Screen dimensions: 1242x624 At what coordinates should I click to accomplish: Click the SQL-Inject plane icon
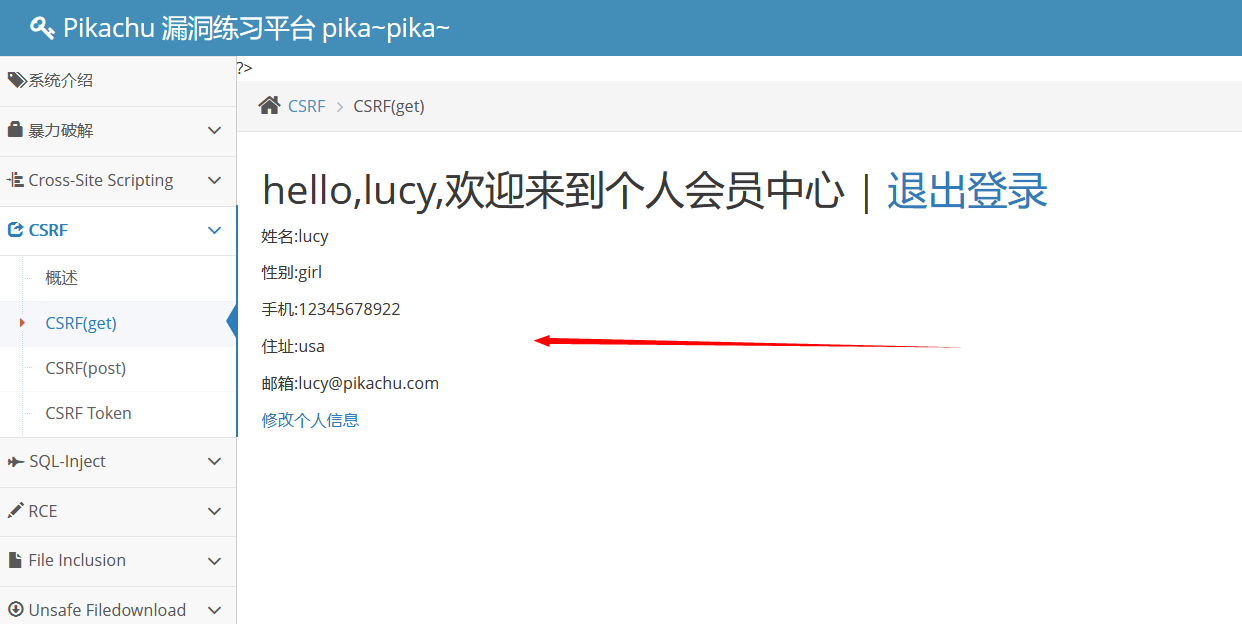[15, 461]
